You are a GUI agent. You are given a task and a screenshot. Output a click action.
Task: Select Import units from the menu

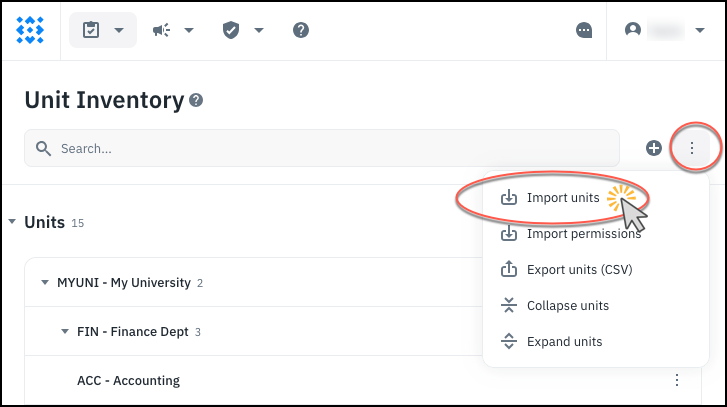[x=563, y=198]
